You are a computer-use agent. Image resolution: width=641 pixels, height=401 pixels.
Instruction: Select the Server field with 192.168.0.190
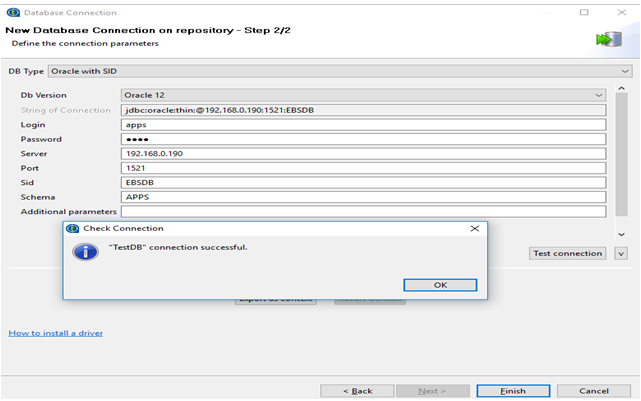point(363,154)
